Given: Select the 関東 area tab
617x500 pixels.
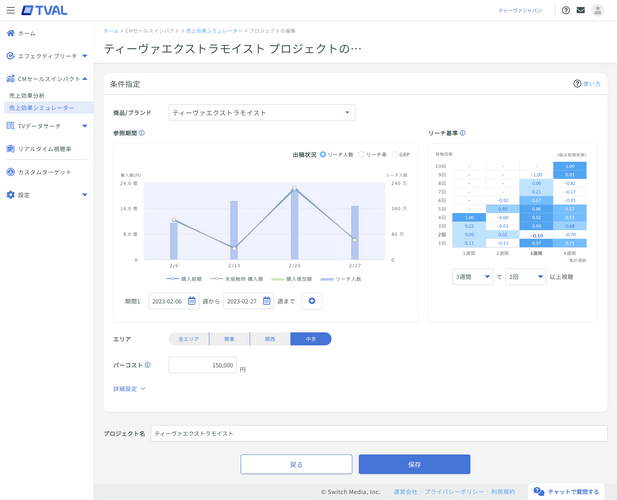Looking at the screenshot, I should [229, 339].
